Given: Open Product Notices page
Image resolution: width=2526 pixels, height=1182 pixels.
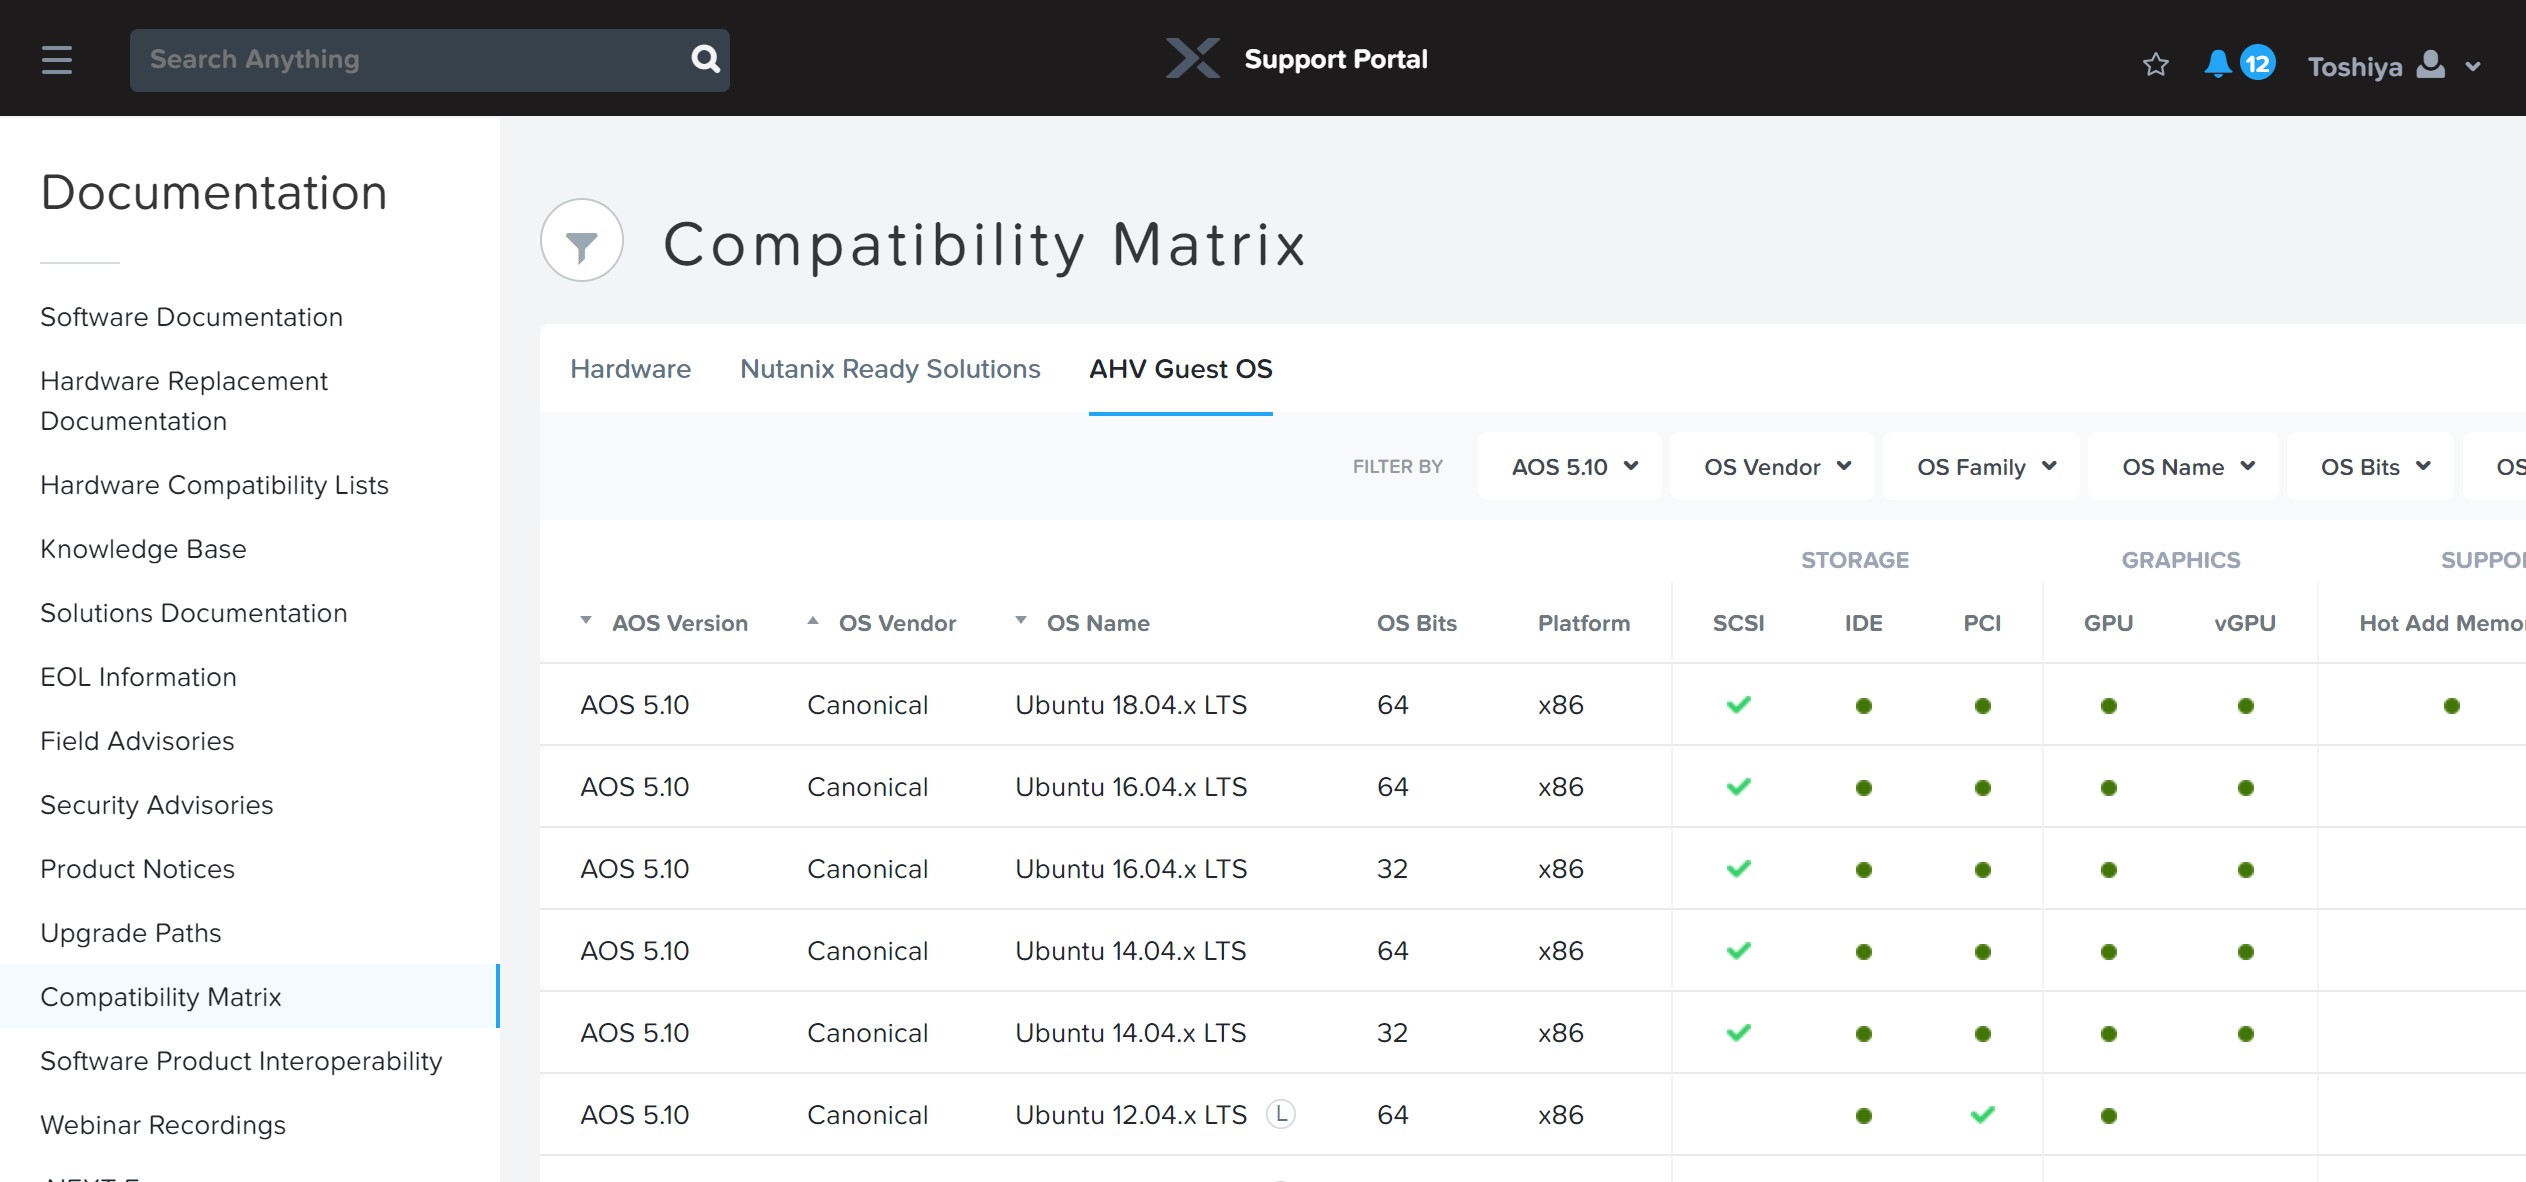Looking at the screenshot, I should 138,869.
